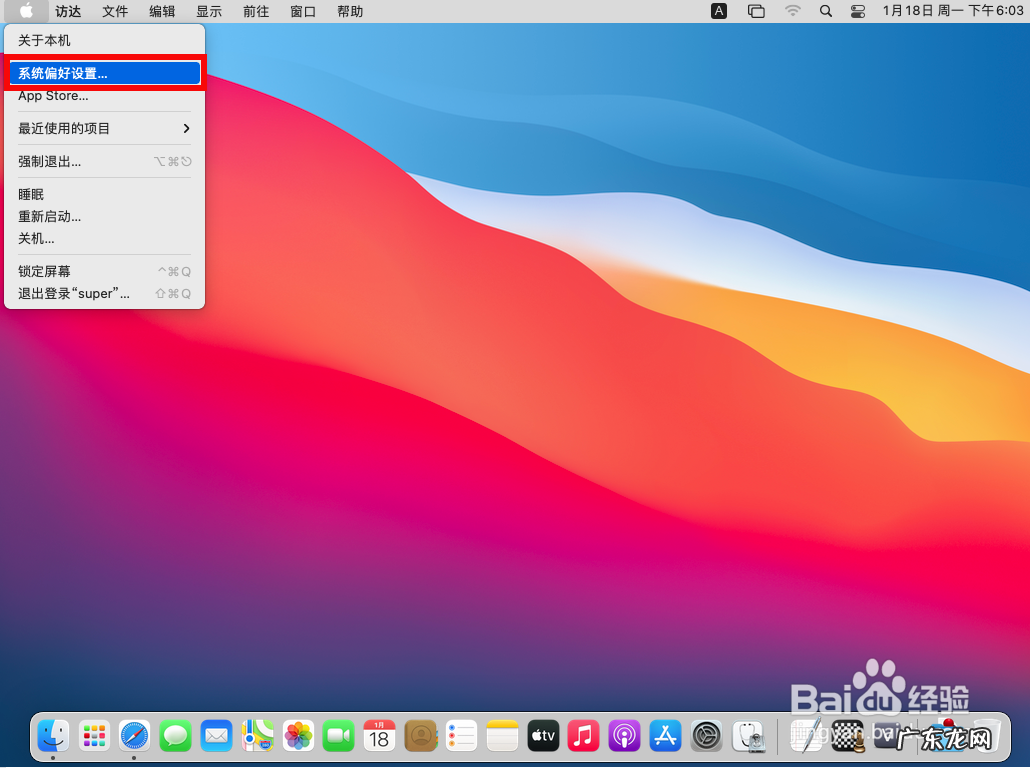Open the 显示 menu in menu bar
The width and height of the screenshot is (1030, 768).
209,11
